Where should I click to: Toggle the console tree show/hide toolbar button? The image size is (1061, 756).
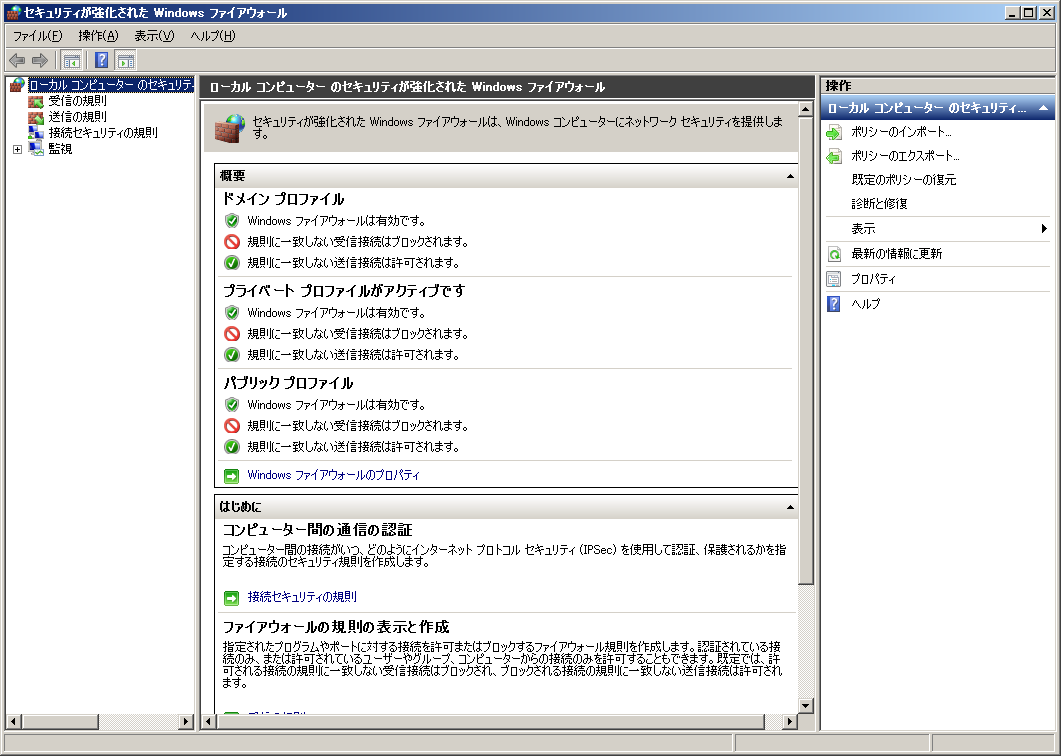[x=71, y=61]
